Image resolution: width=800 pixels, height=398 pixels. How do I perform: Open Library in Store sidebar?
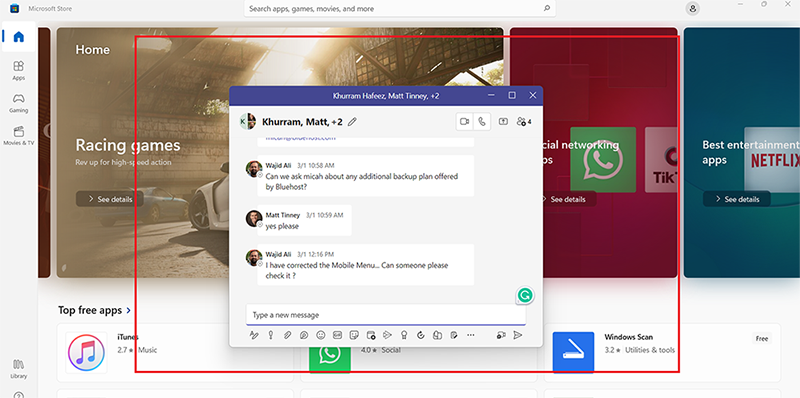pyautogui.click(x=19, y=369)
